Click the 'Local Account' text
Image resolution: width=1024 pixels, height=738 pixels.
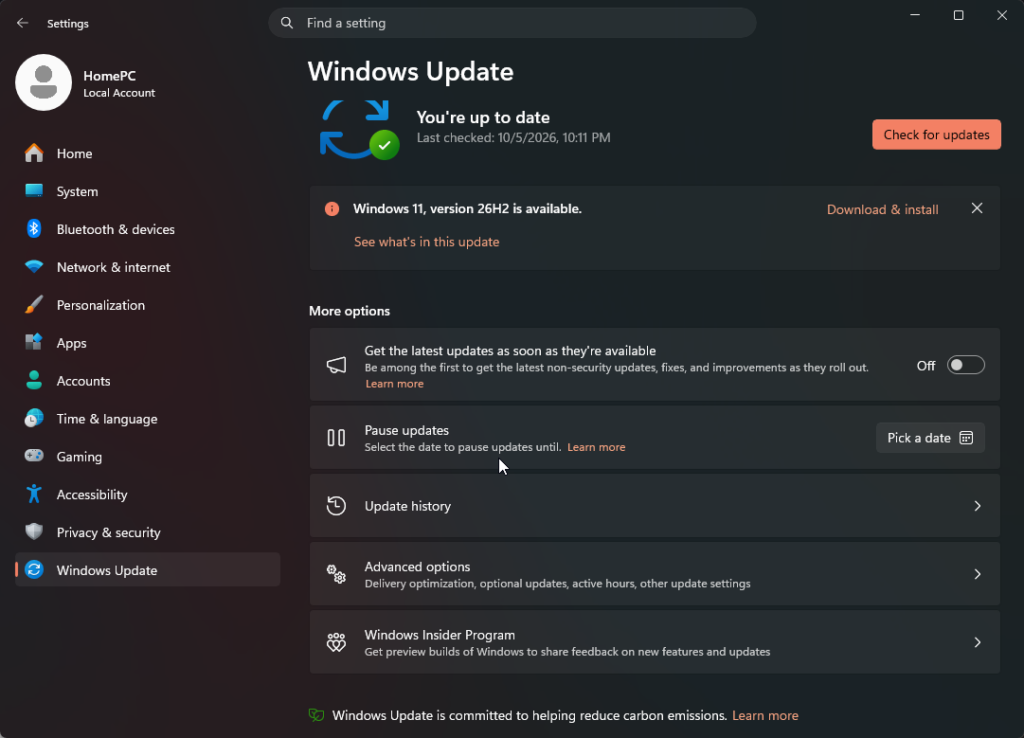(119, 93)
